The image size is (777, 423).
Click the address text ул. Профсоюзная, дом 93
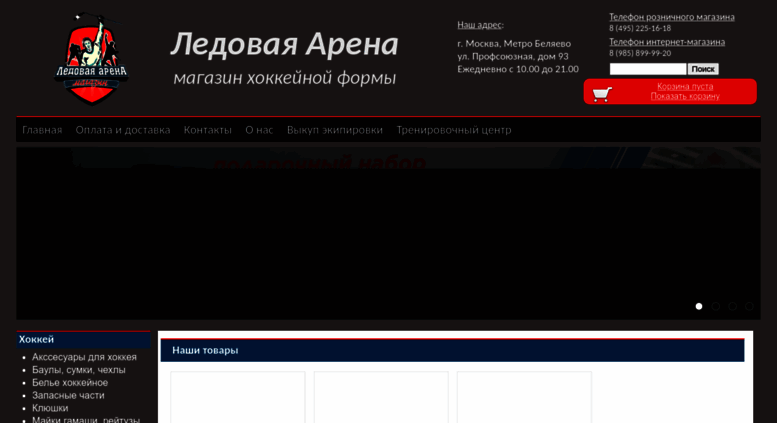[x=513, y=56]
